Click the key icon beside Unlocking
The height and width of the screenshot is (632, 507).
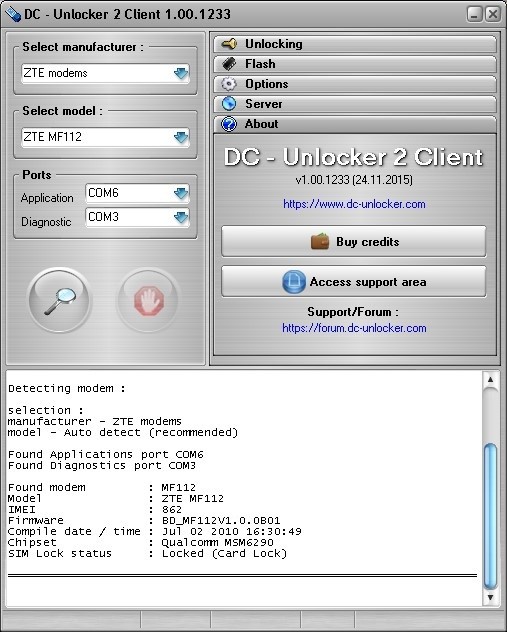229,44
